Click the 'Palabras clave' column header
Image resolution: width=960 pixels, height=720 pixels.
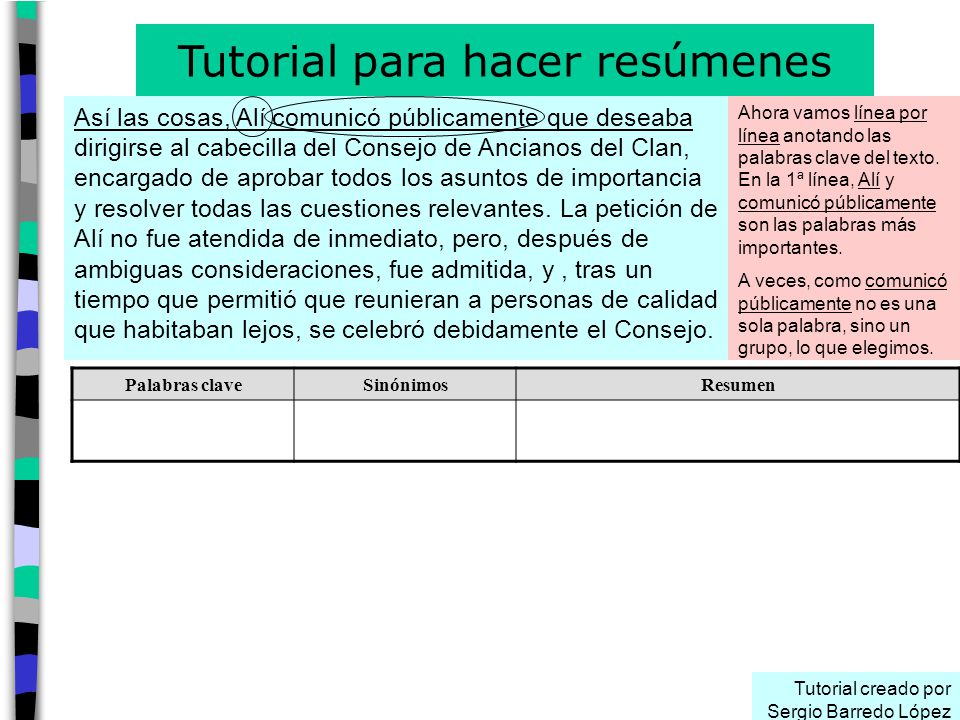click(183, 384)
